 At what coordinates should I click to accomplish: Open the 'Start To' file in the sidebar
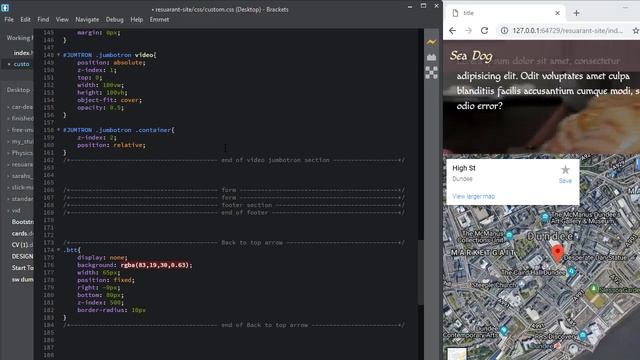point(22,268)
